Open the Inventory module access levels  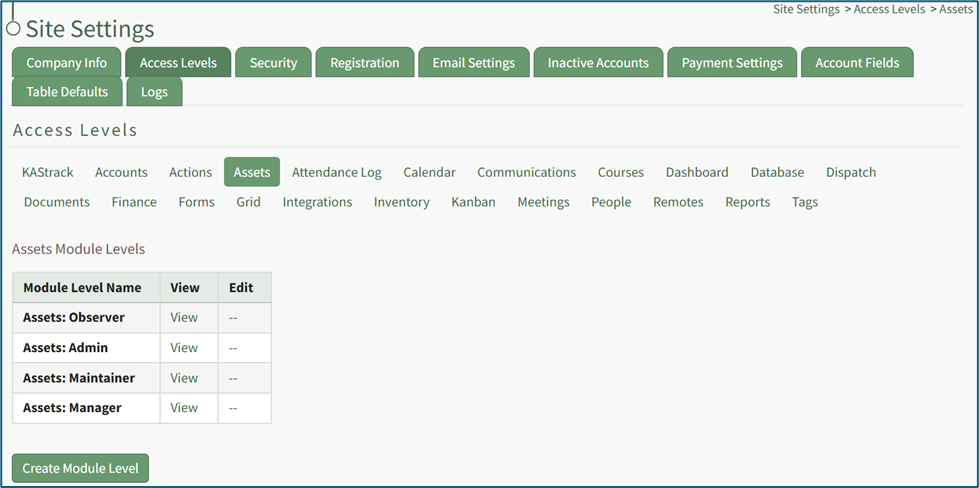401,202
